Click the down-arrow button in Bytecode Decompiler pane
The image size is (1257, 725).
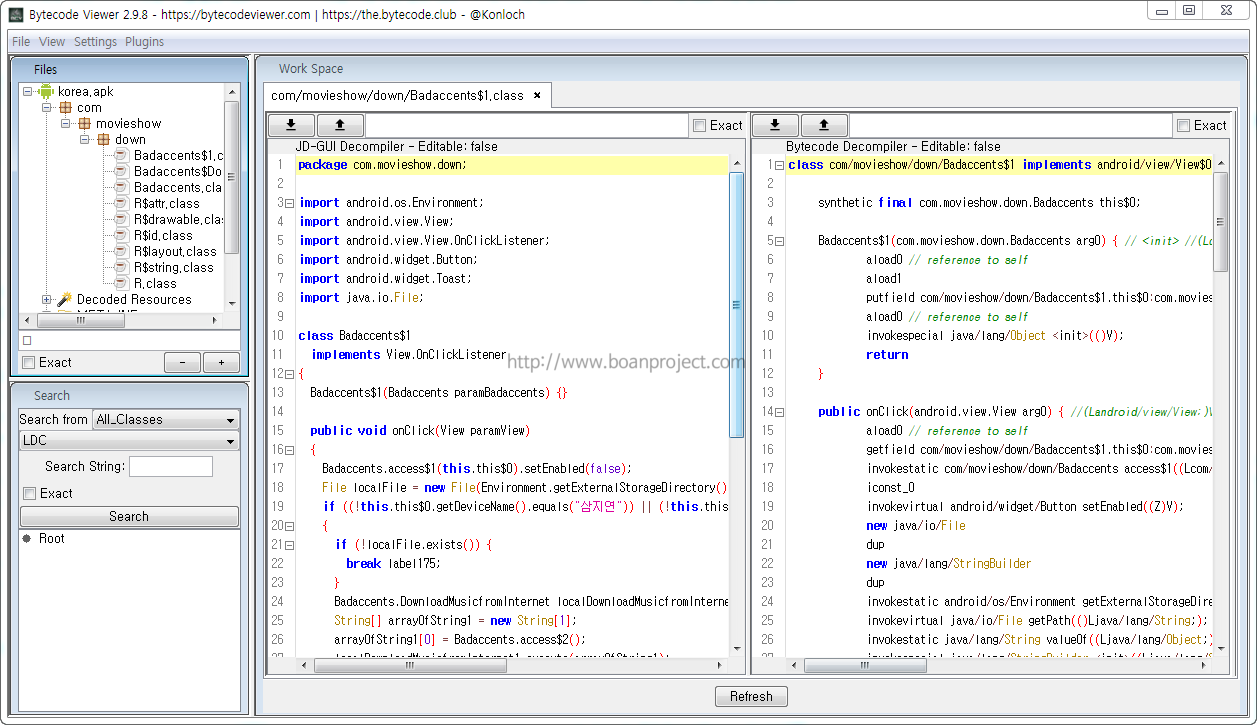[776, 125]
